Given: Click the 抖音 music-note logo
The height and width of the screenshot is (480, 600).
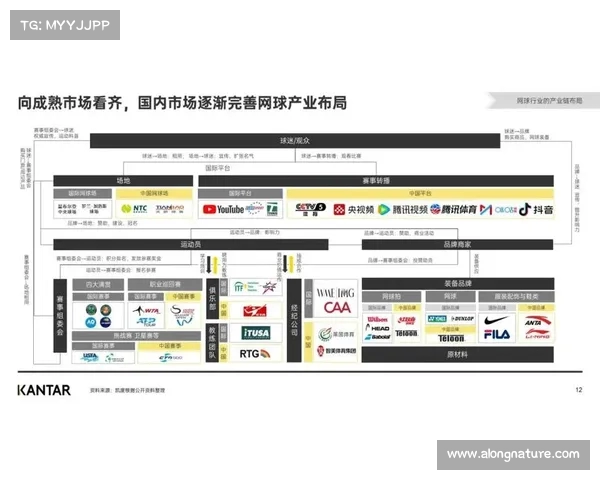Looking at the screenshot, I should tap(536, 209).
